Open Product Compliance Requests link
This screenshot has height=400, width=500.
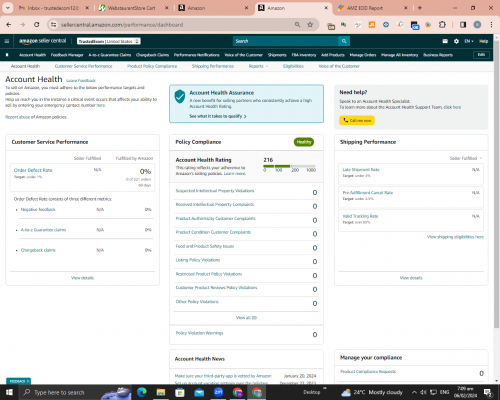(368, 371)
